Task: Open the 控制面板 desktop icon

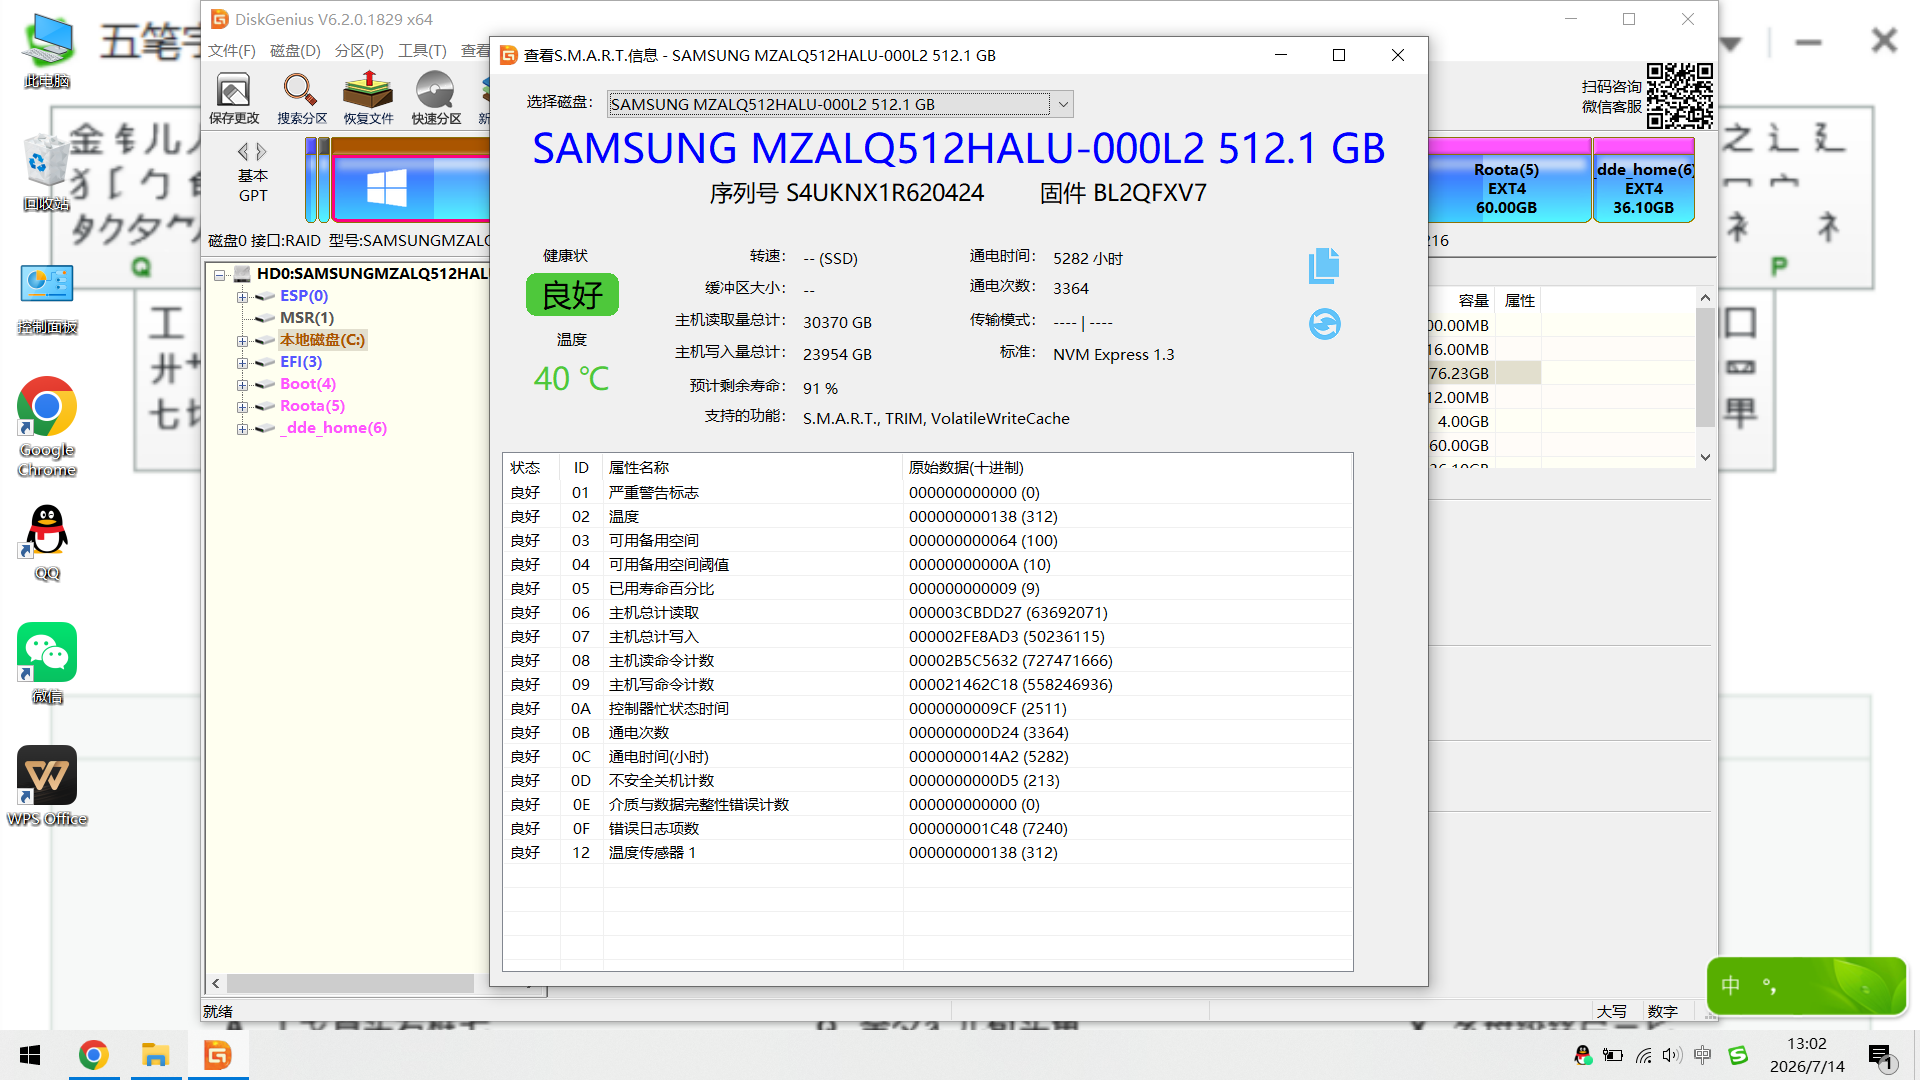Action: coord(47,300)
